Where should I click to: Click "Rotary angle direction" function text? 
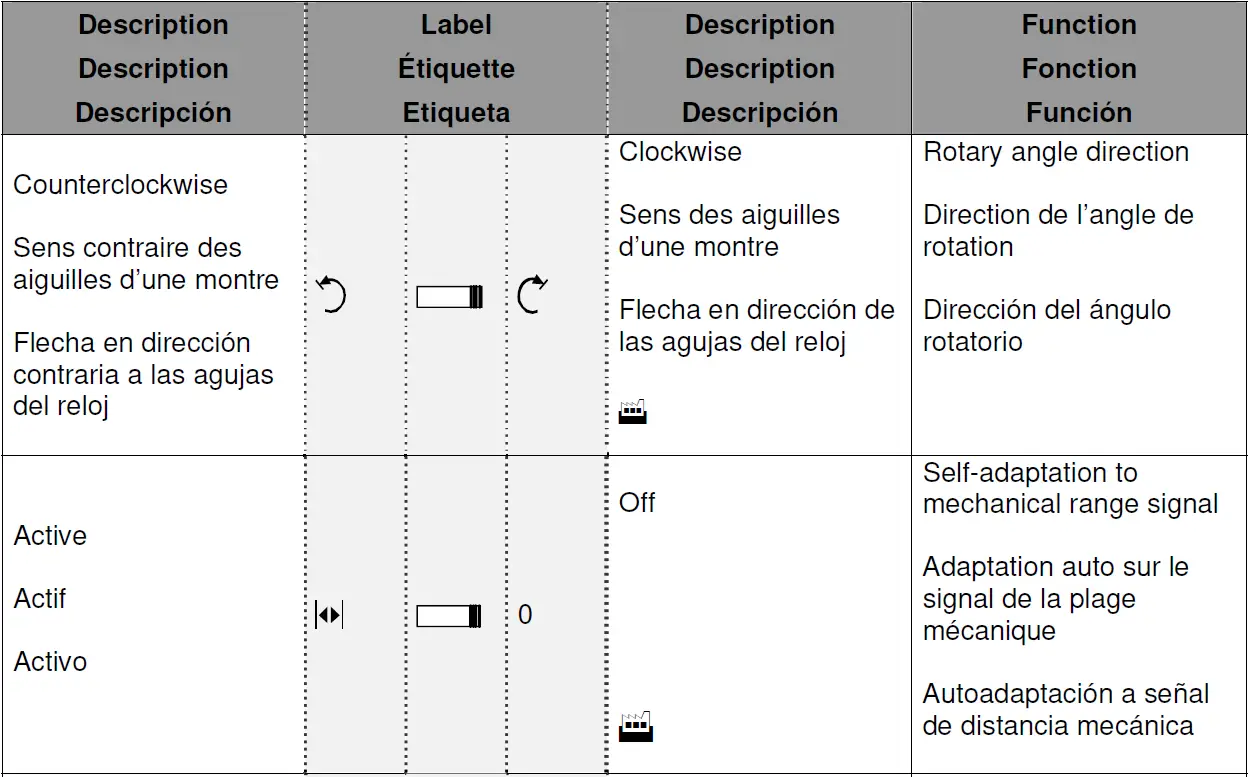1055,153
